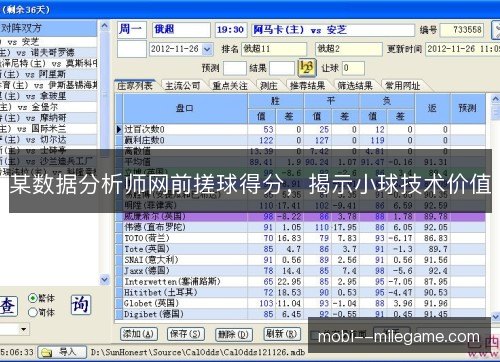Click the 更新时间 field
The height and width of the screenshot is (362, 500).
463,49
